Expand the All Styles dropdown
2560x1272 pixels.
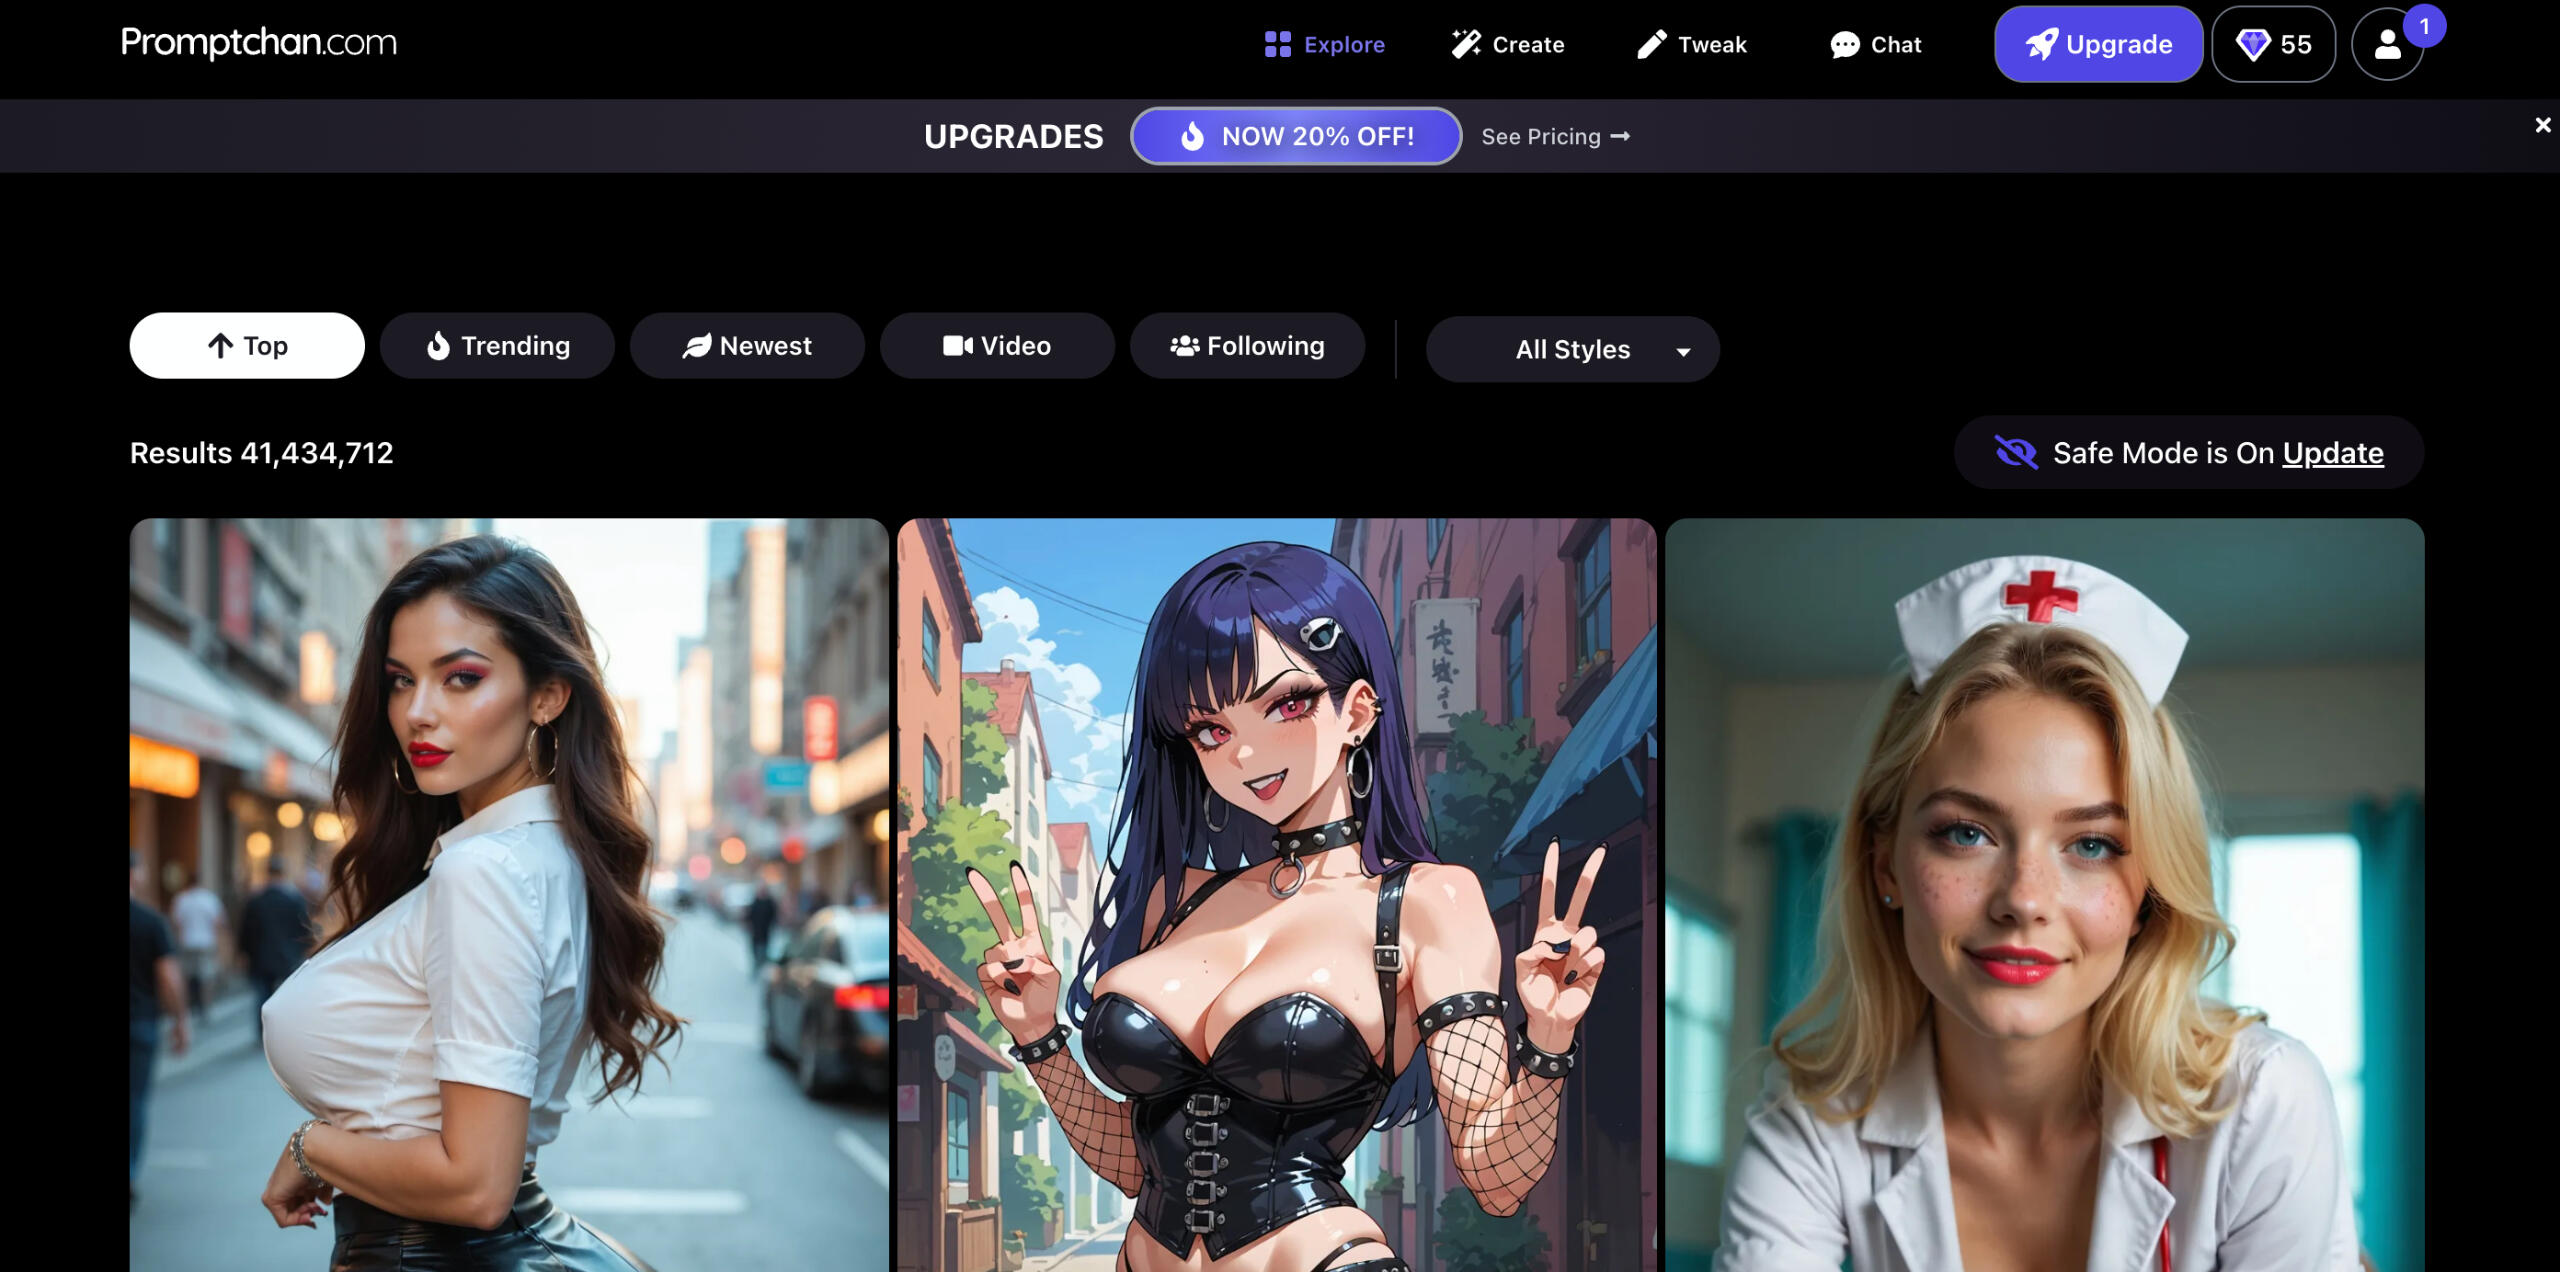pyautogui.click(x=1572, y=349)
